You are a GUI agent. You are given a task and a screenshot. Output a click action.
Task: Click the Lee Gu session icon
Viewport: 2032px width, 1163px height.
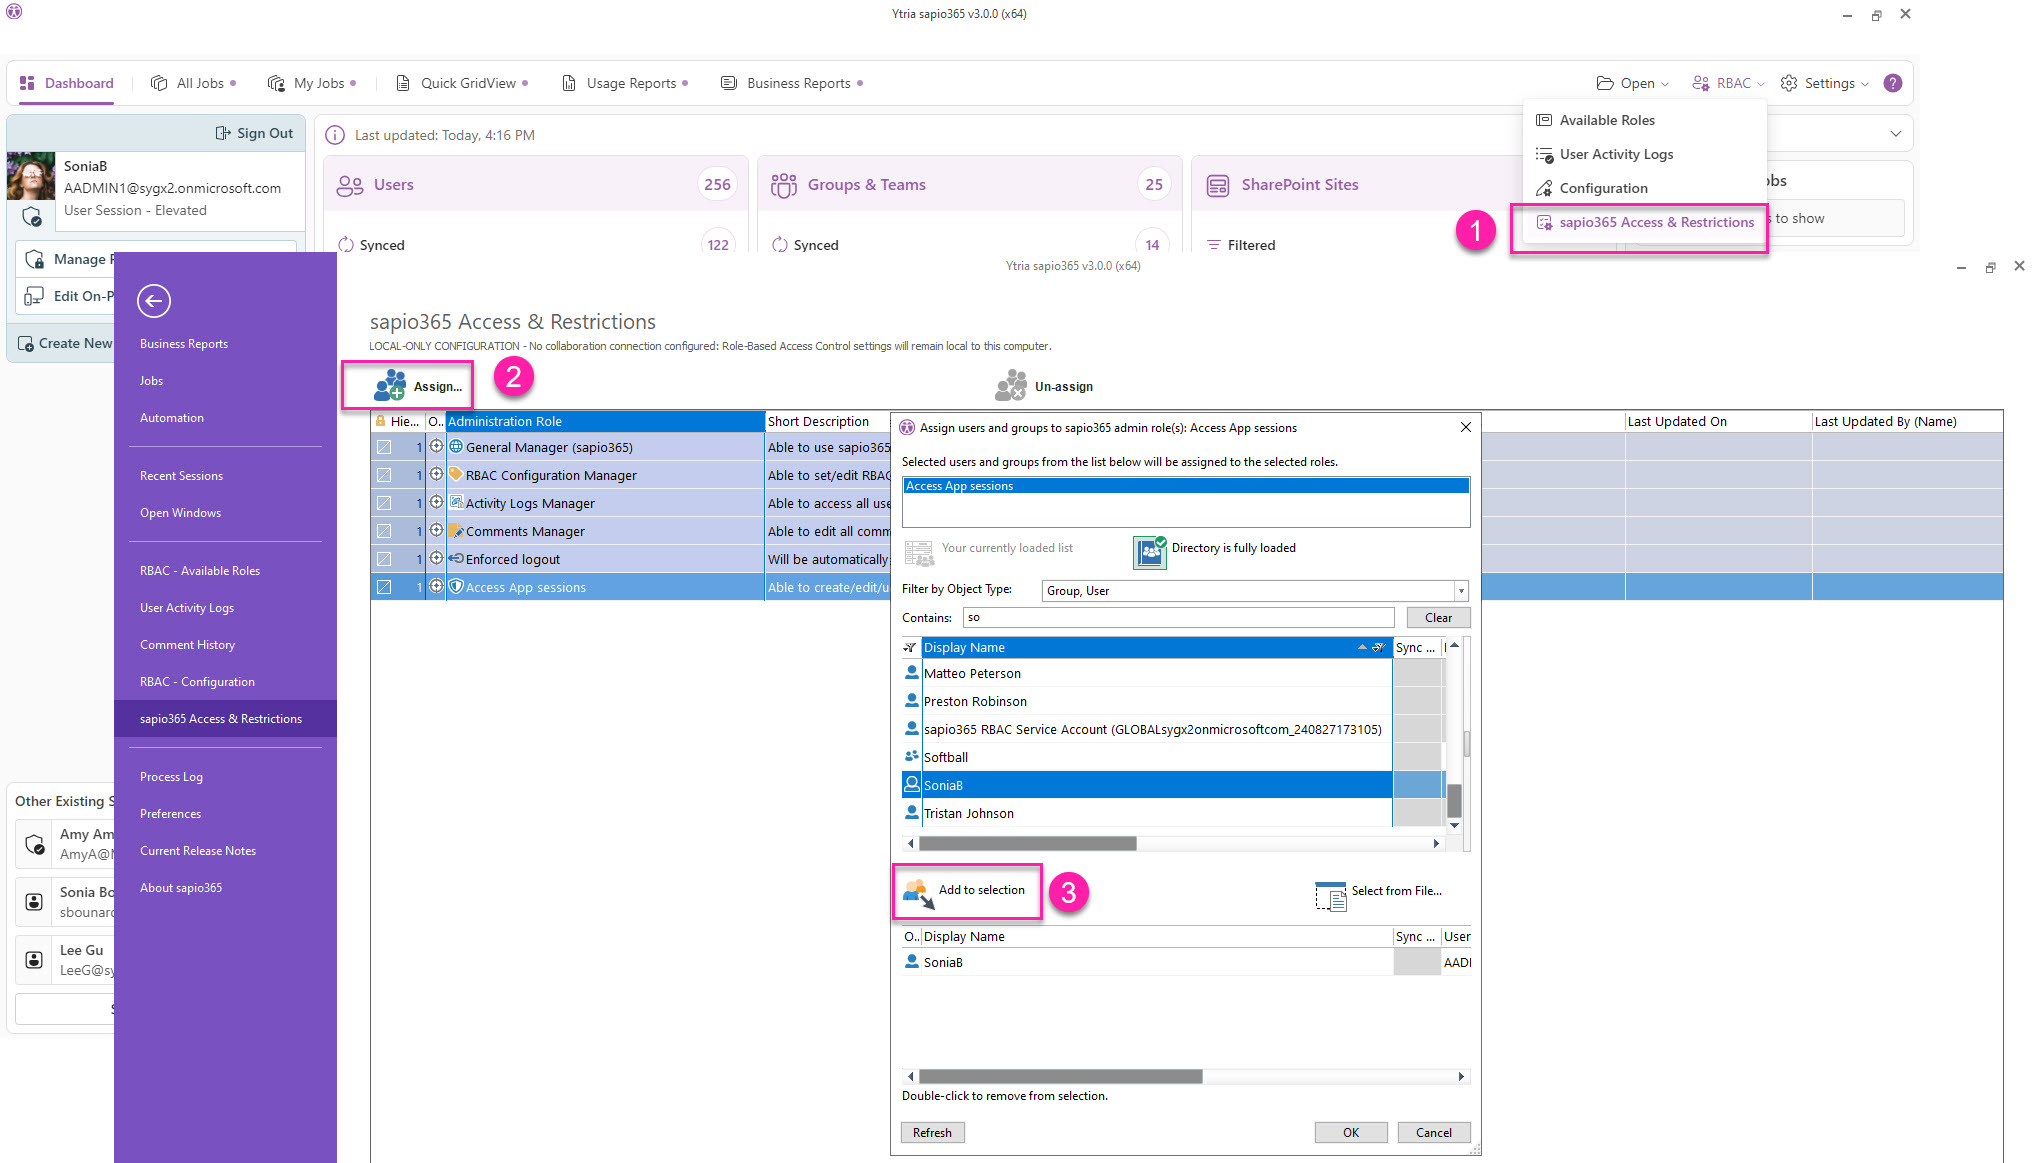(34, 960)
